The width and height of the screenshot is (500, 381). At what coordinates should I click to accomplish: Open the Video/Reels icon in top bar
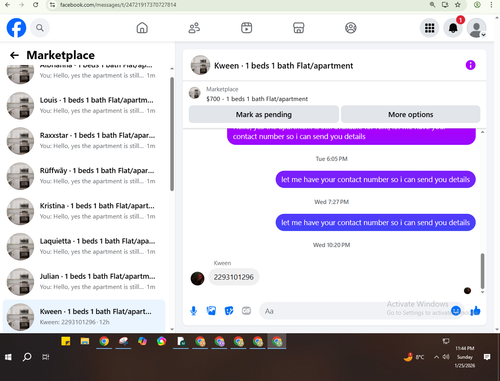pyautogui.click(x=246, y=28)
